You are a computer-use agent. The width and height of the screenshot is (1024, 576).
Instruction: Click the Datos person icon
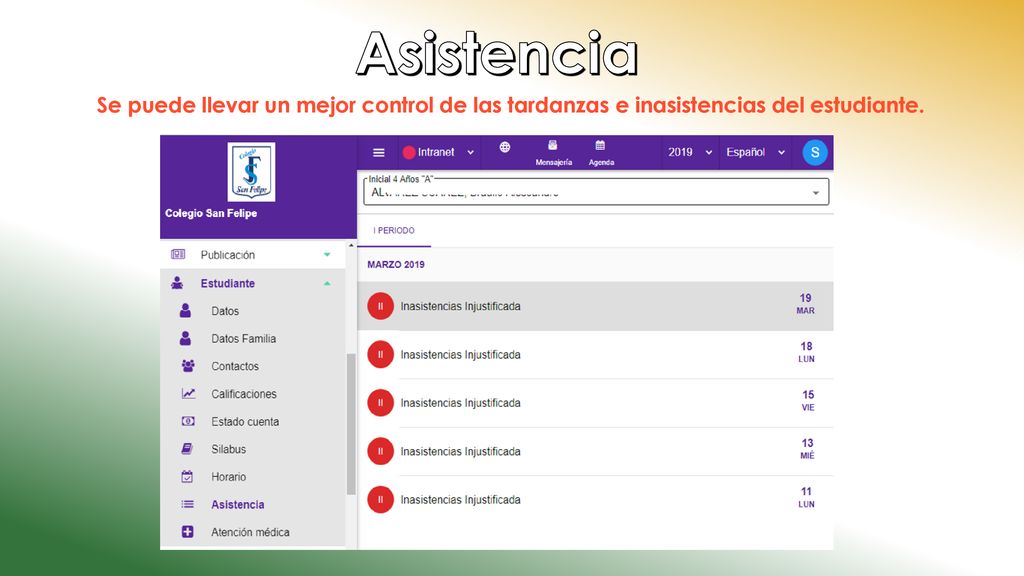coord(185,311)
